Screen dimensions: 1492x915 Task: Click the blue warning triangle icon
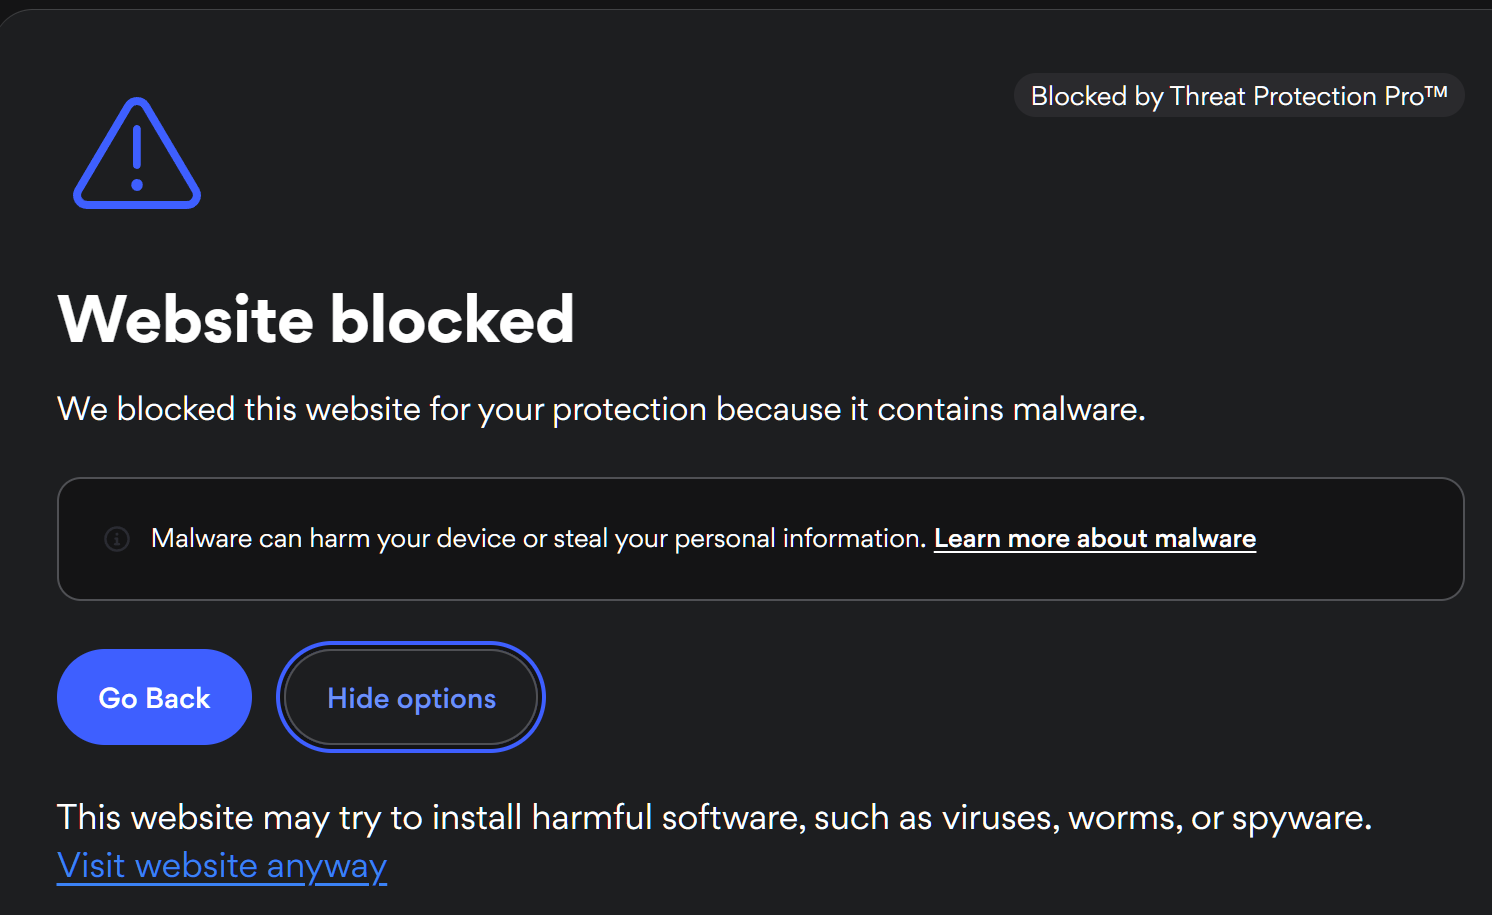(137, 153)
